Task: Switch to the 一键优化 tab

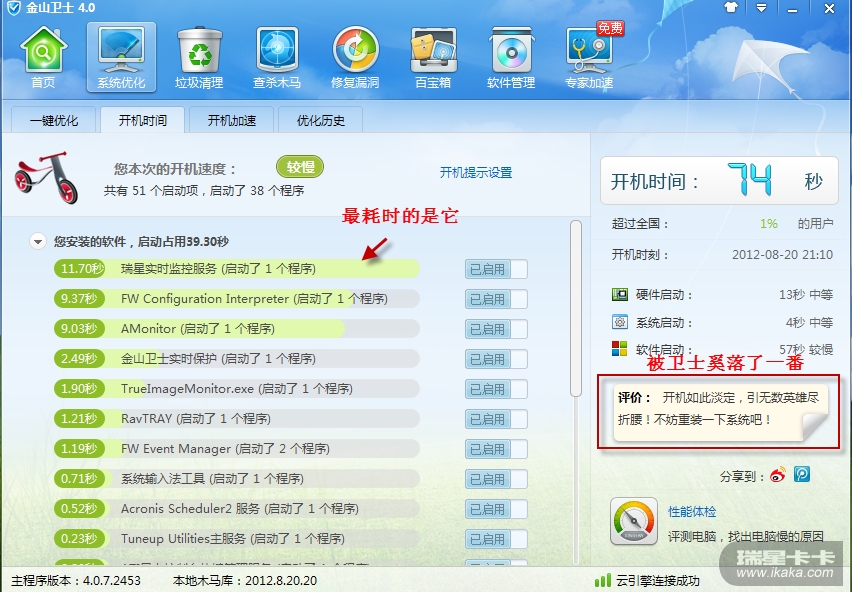Action: pyautogui.click(x=54, y=120)
